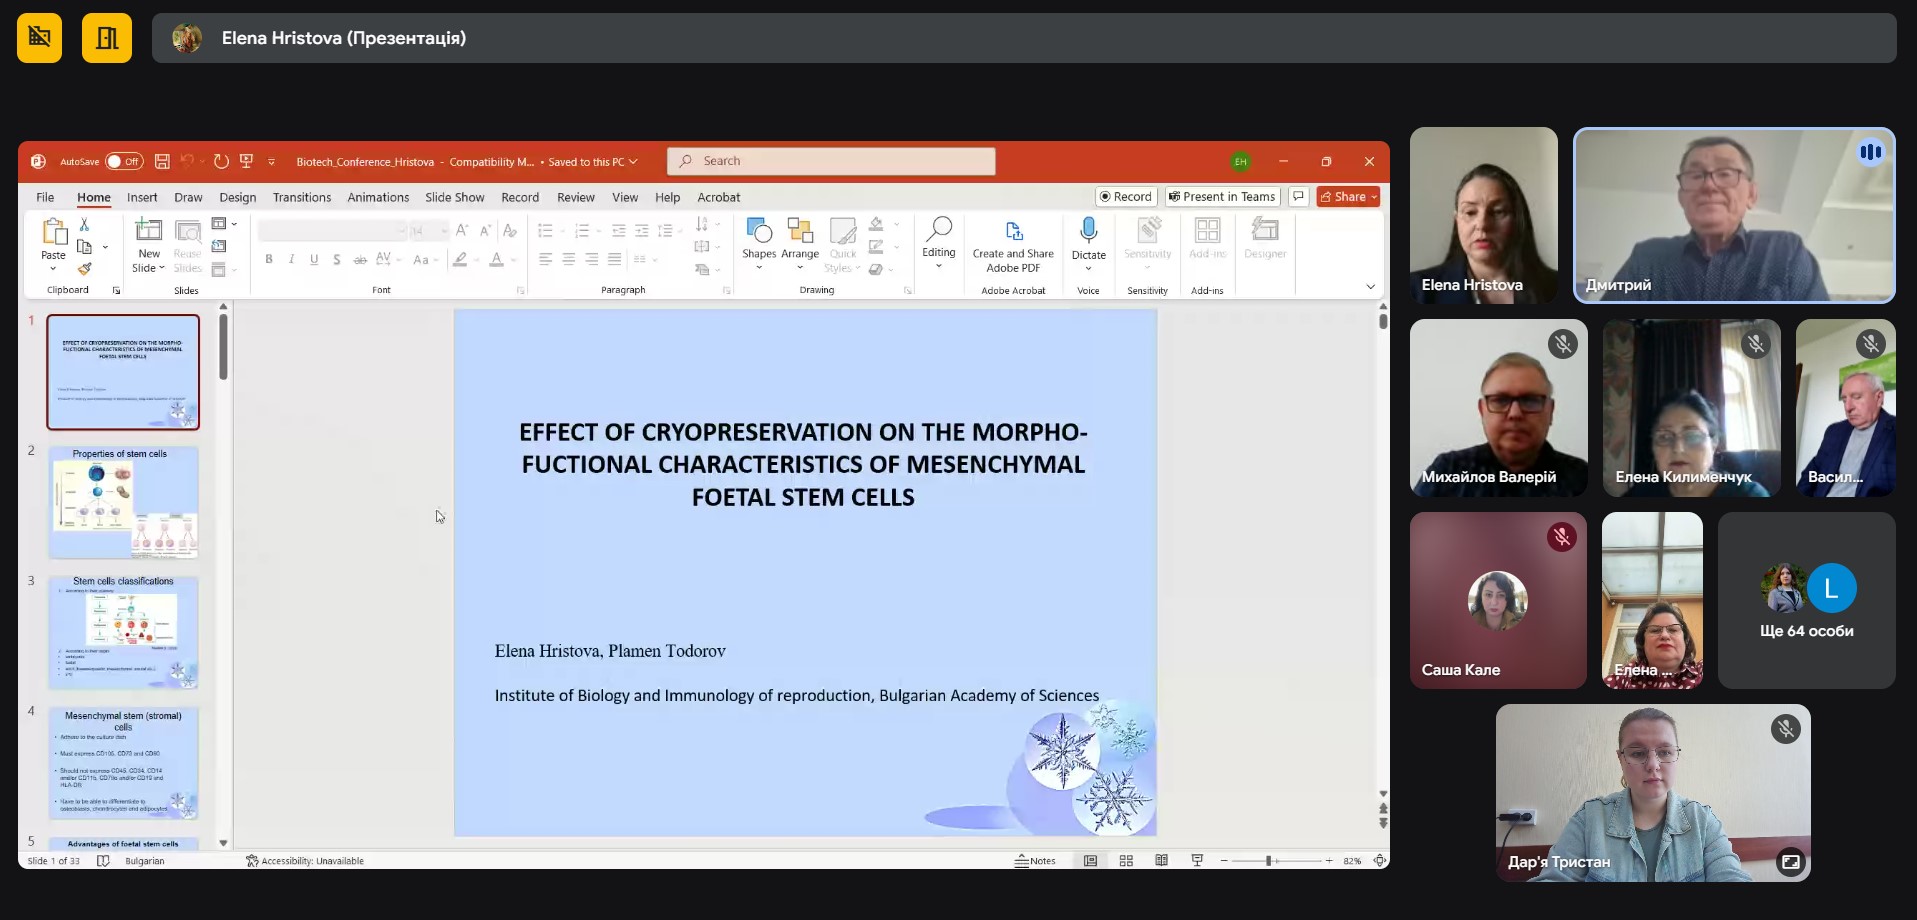Expand the Copy options arrow
This screenshot has height=920, width=1917.
(x=105, y=247)
